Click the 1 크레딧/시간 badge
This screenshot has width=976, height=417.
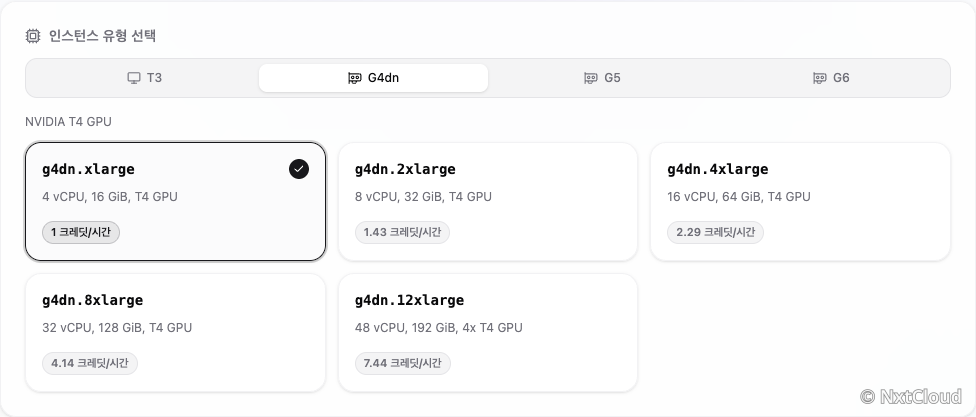81,232
